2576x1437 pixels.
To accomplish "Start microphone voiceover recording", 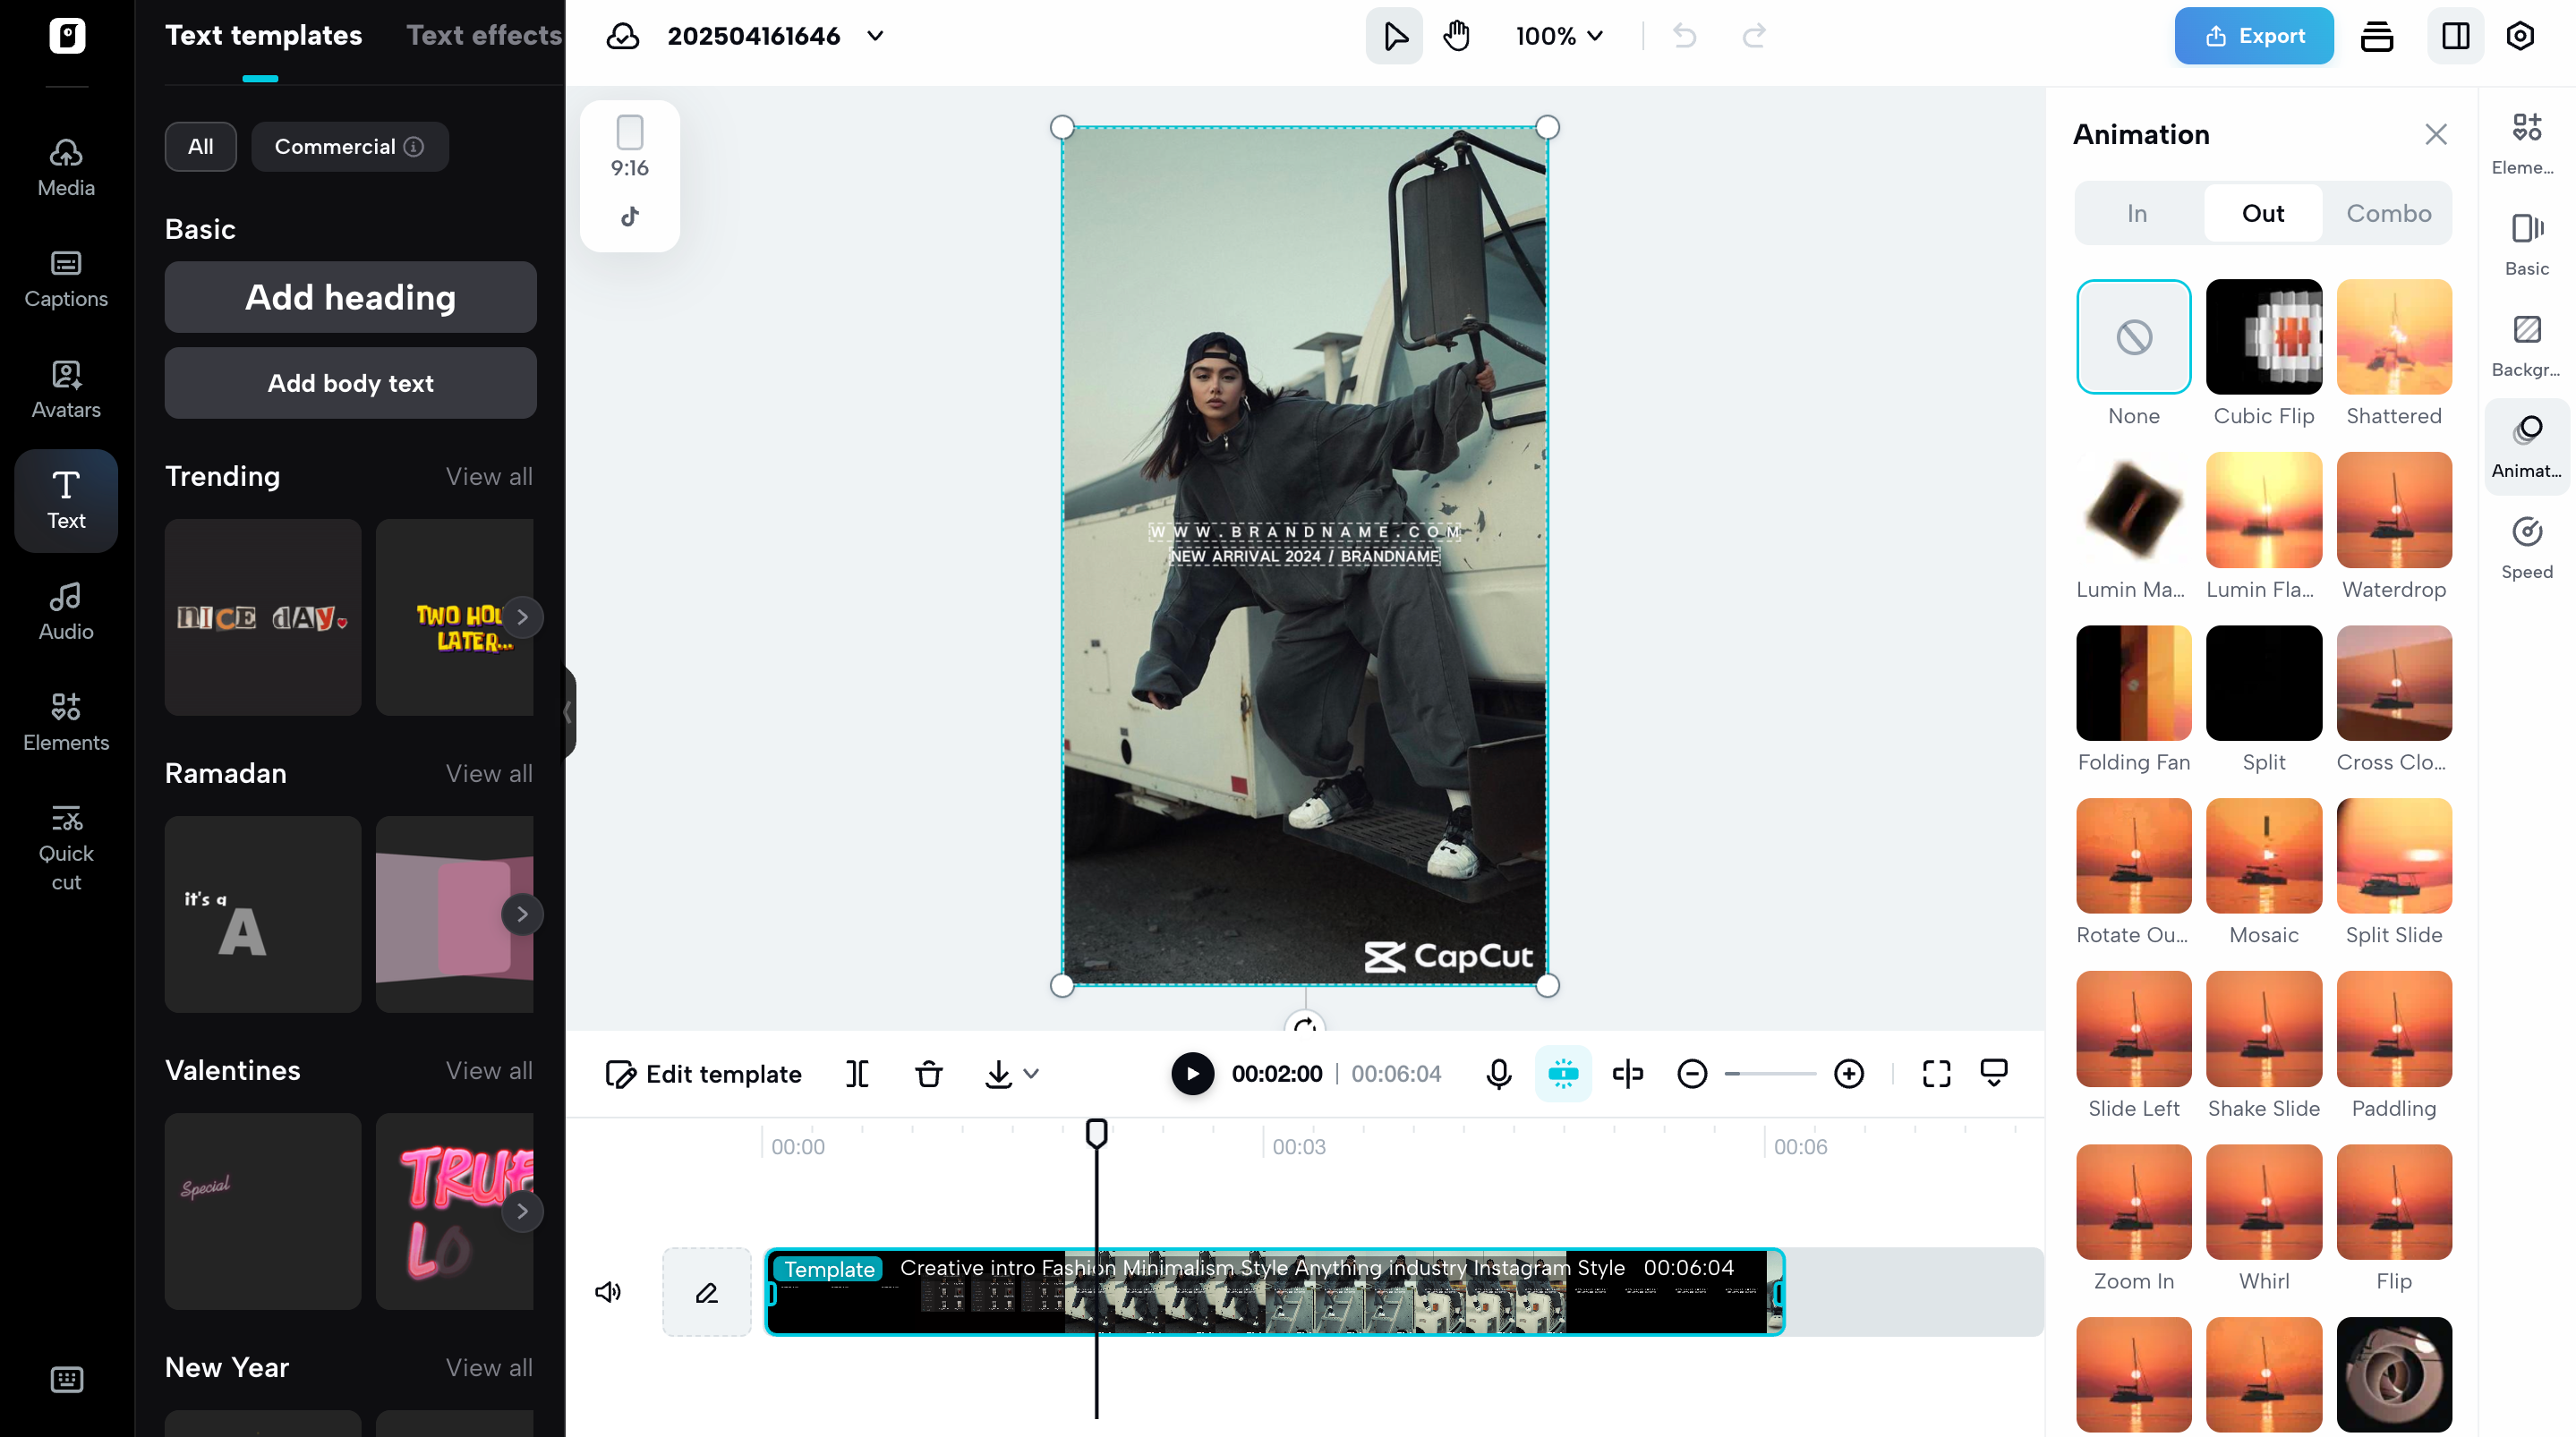I will pyautogui.click(x=1498, y=1073).
